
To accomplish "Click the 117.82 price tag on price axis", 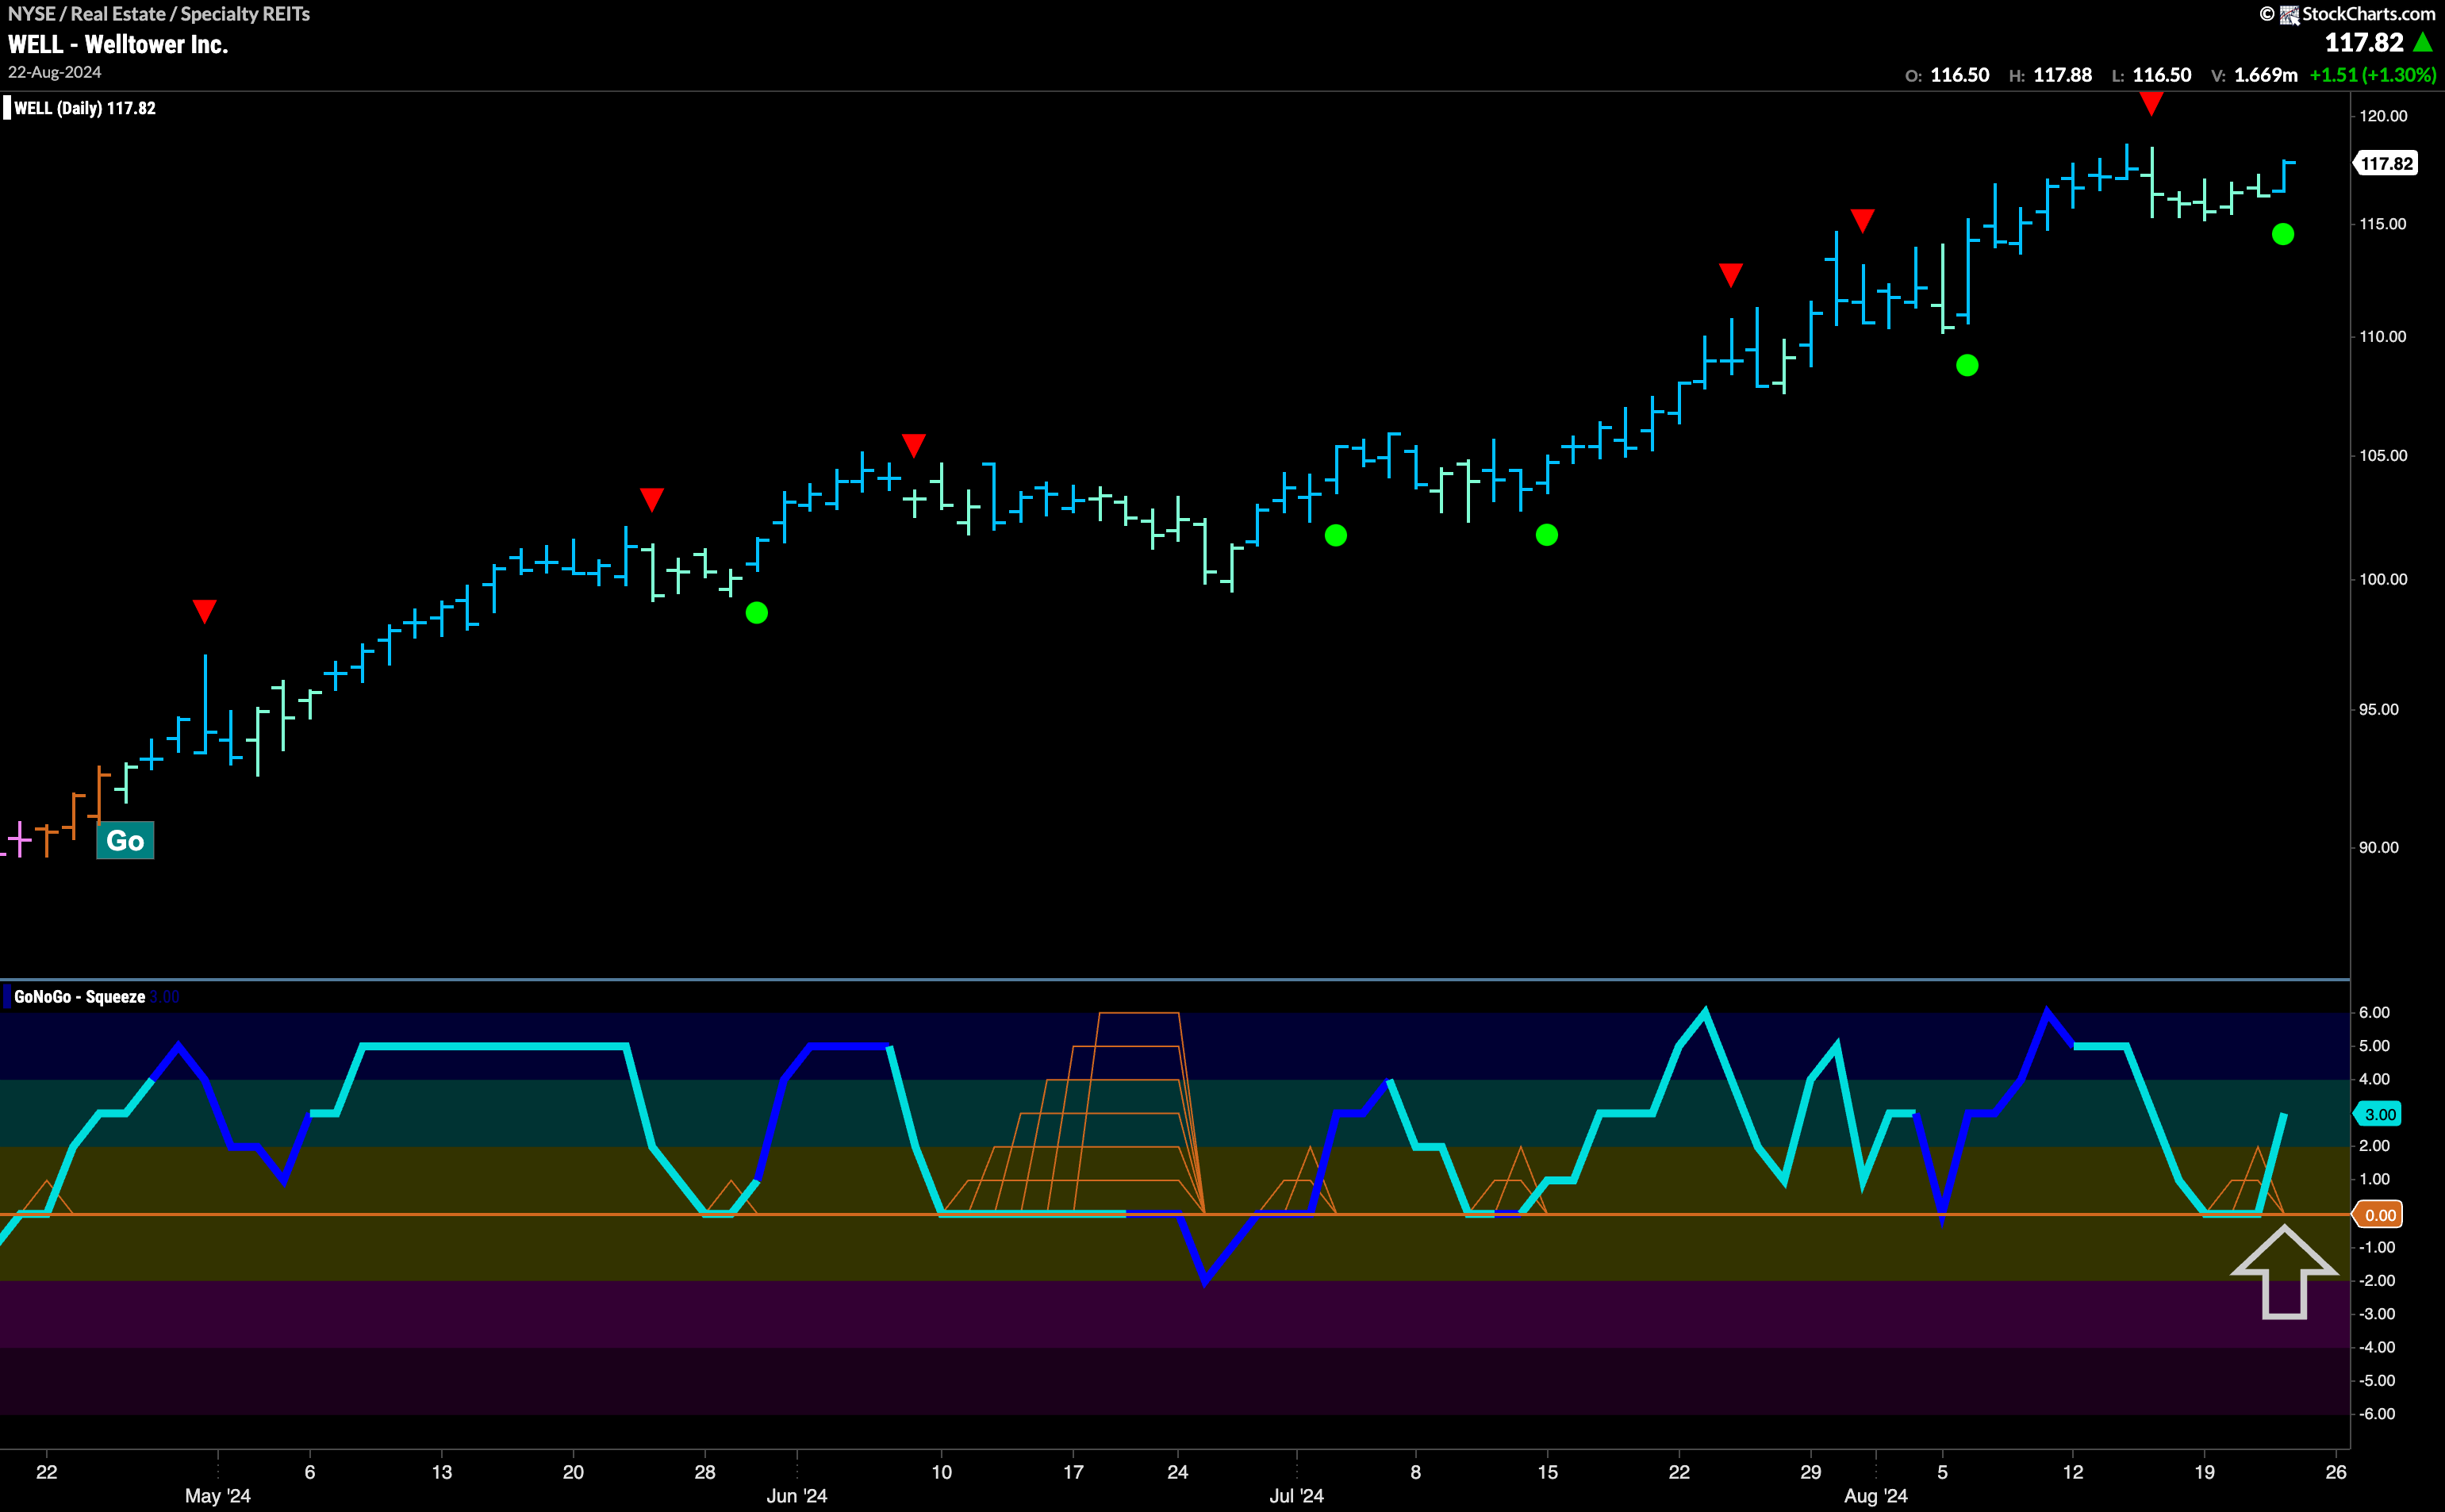I will click(x=2386, y=163).
